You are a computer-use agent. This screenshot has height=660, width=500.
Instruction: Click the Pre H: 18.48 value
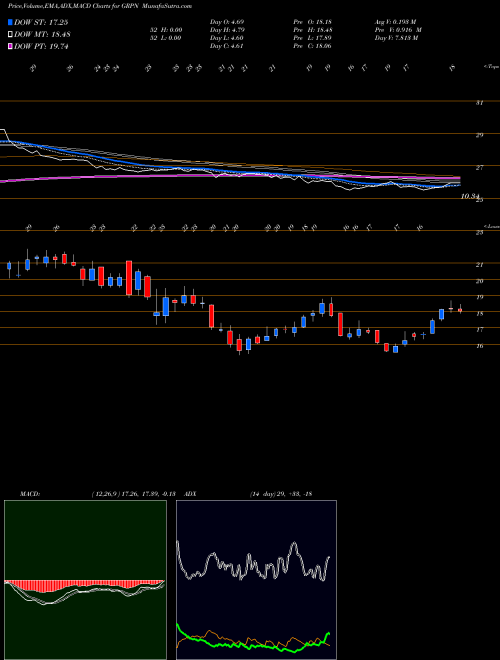(313, 30)
